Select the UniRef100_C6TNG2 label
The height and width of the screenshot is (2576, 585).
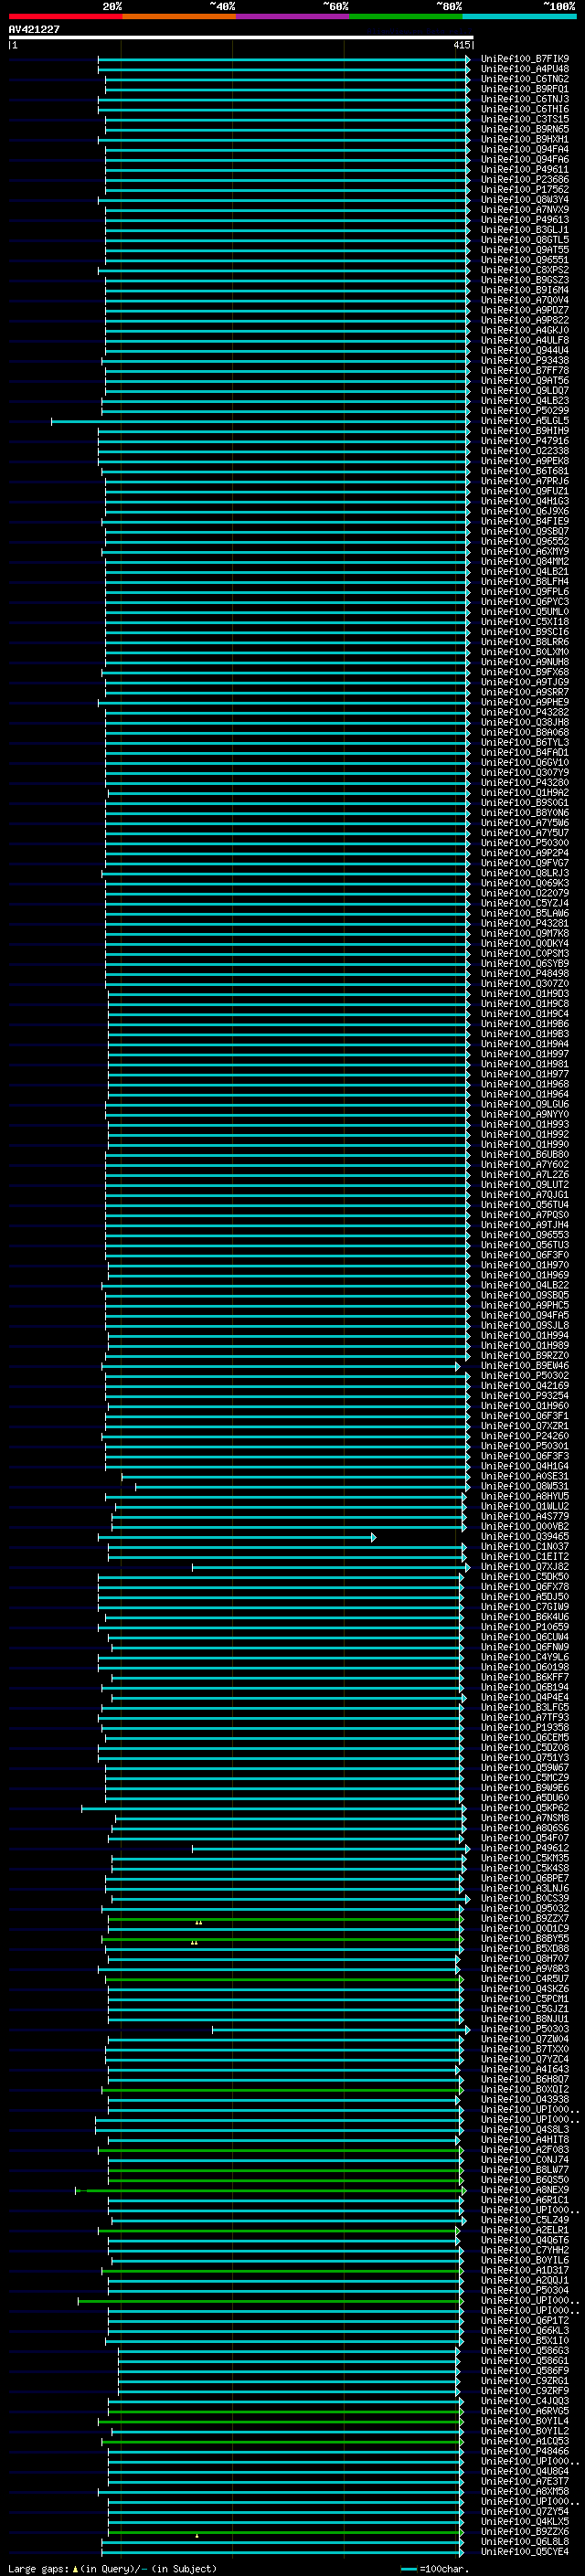525,79
